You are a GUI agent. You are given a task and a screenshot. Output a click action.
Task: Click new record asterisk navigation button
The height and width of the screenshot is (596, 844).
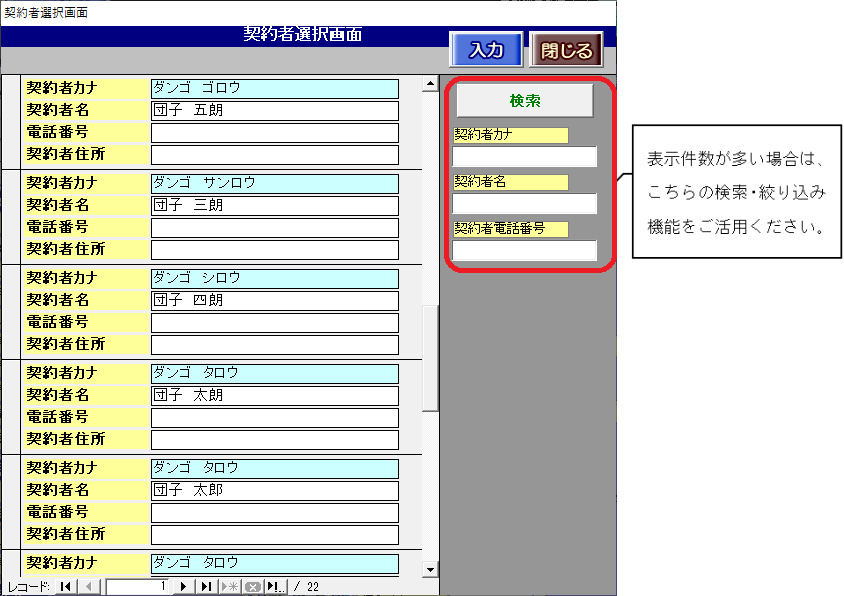[229, 587]
